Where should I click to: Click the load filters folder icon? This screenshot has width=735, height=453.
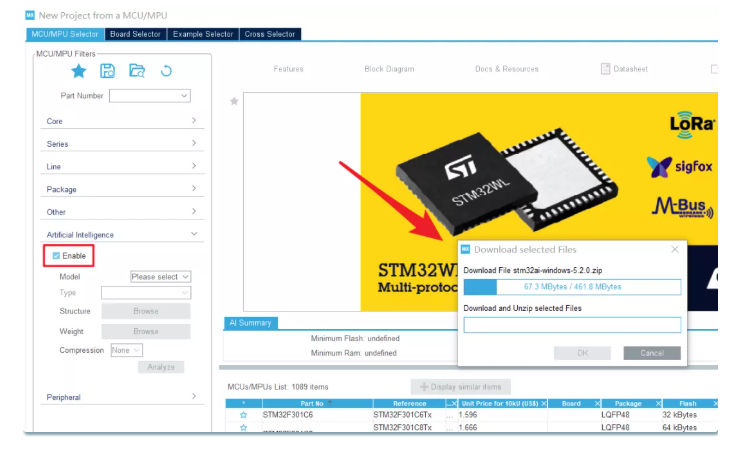pyautogui.click(x=137, y=71)
